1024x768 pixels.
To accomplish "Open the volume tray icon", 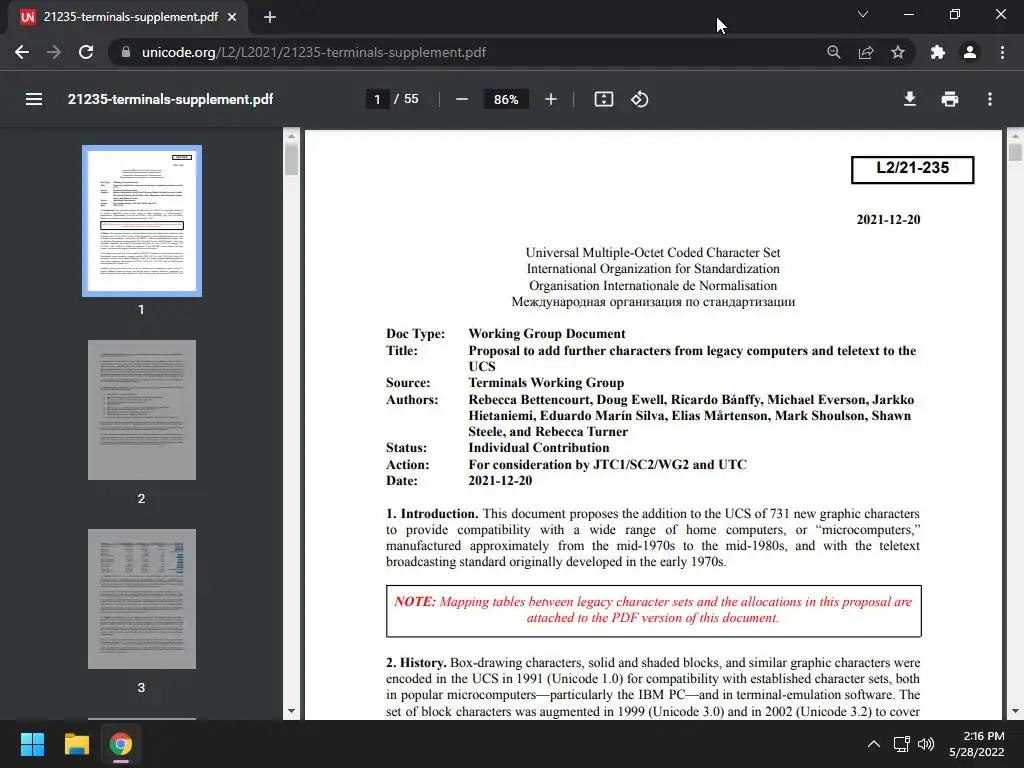I will click(x=925, y=744).
